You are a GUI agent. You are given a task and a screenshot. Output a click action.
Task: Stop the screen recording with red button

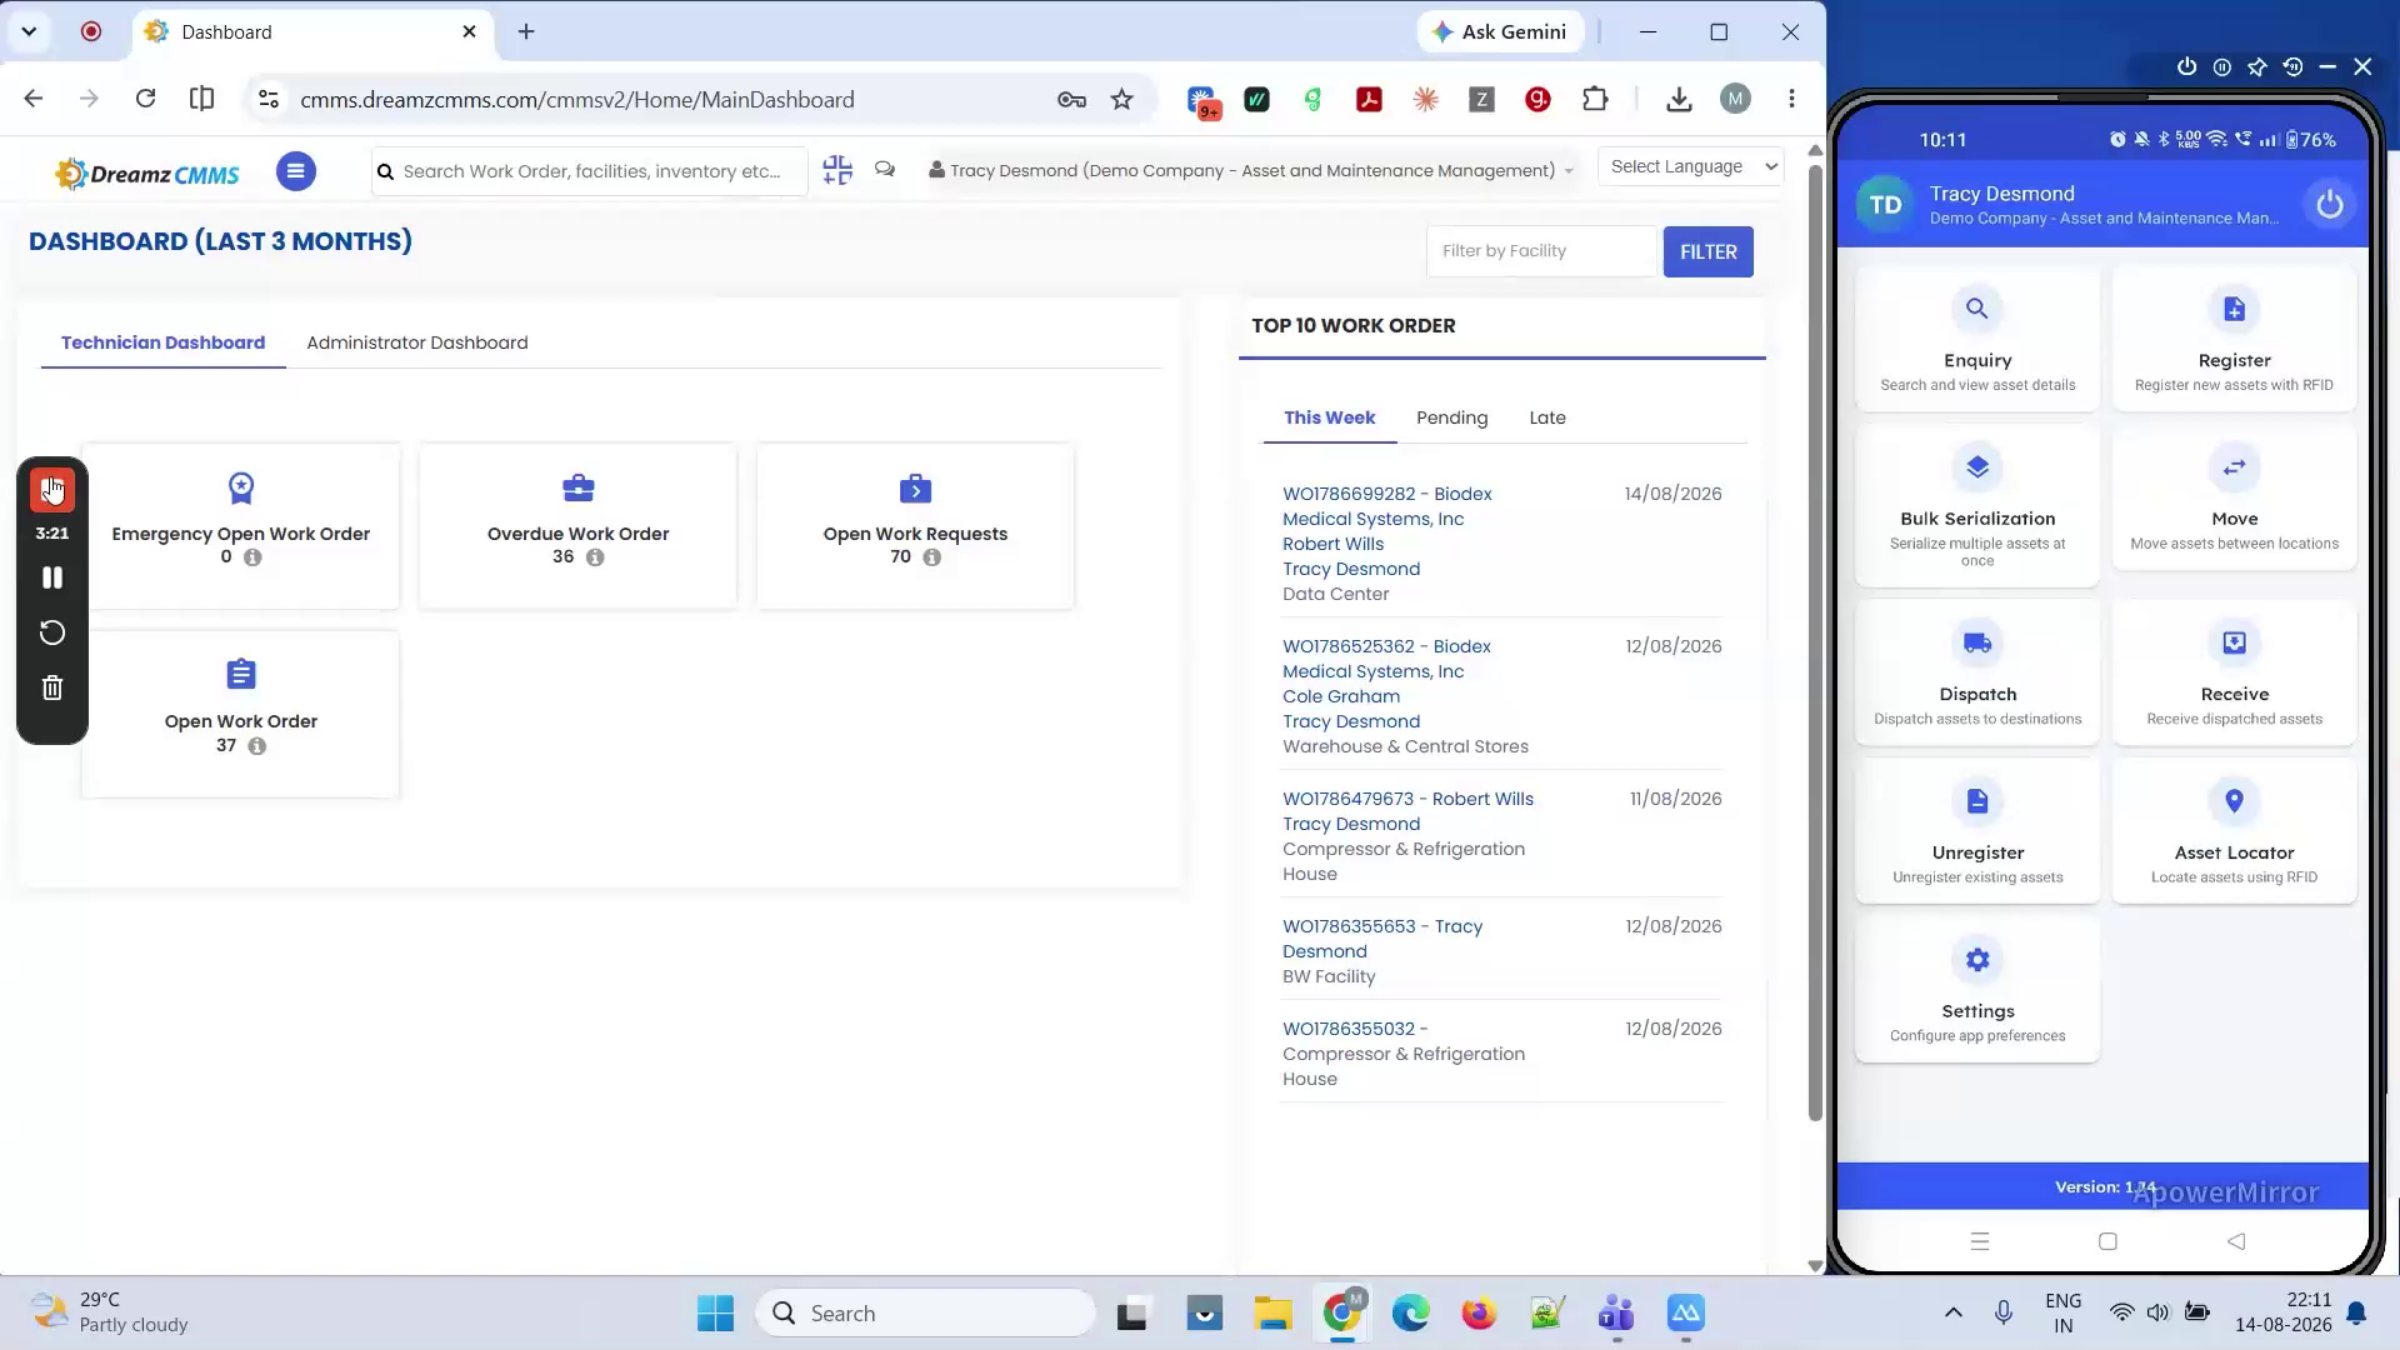52,490
